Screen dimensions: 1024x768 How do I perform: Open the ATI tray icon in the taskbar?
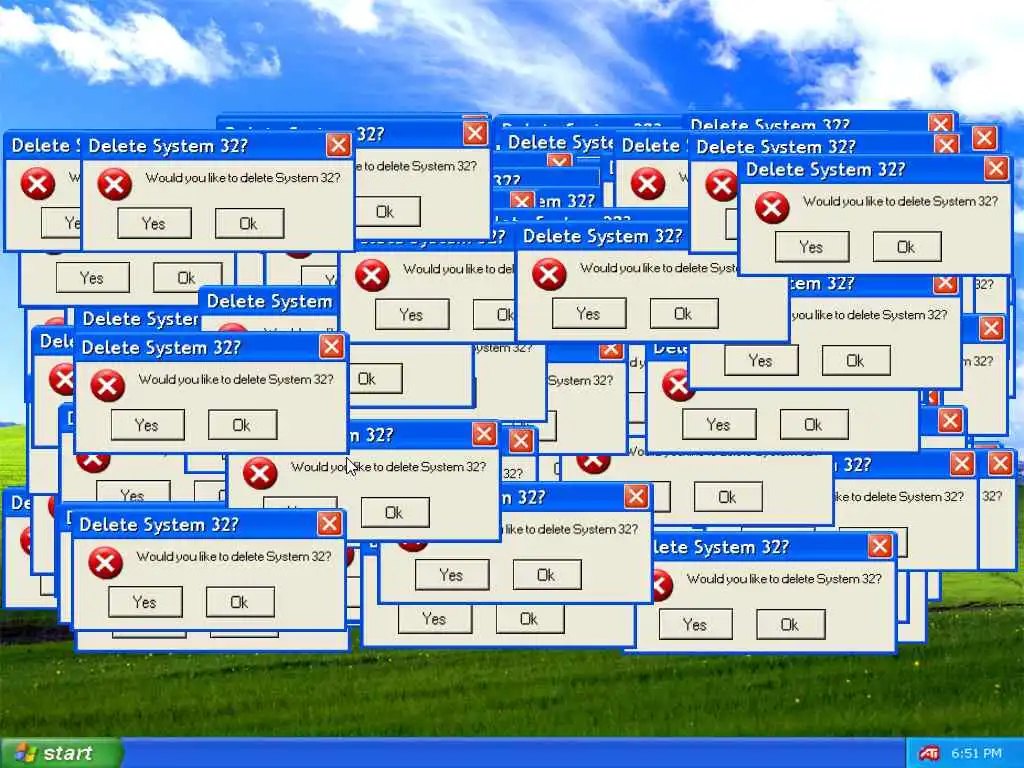[x=928, y=754]
